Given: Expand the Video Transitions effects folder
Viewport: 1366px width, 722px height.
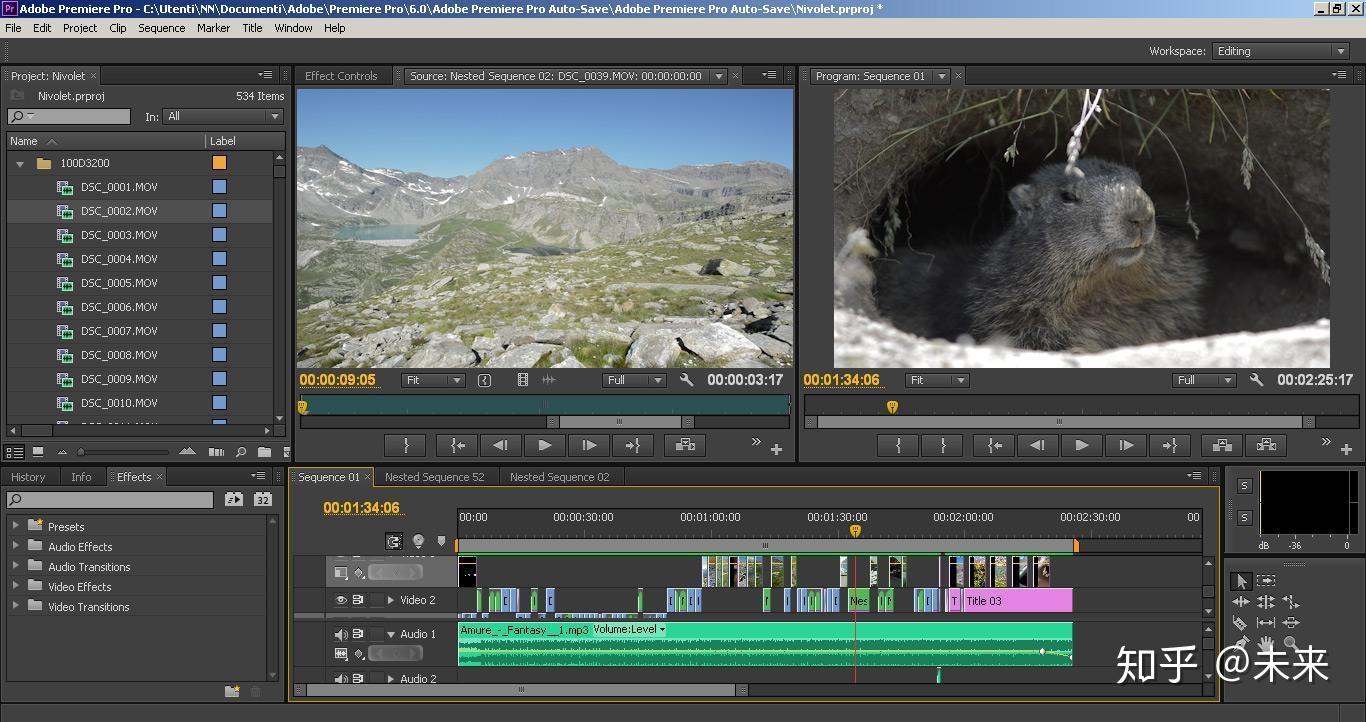Looking at the screenshot, I should pyautogui.click(x=16, y=606).
